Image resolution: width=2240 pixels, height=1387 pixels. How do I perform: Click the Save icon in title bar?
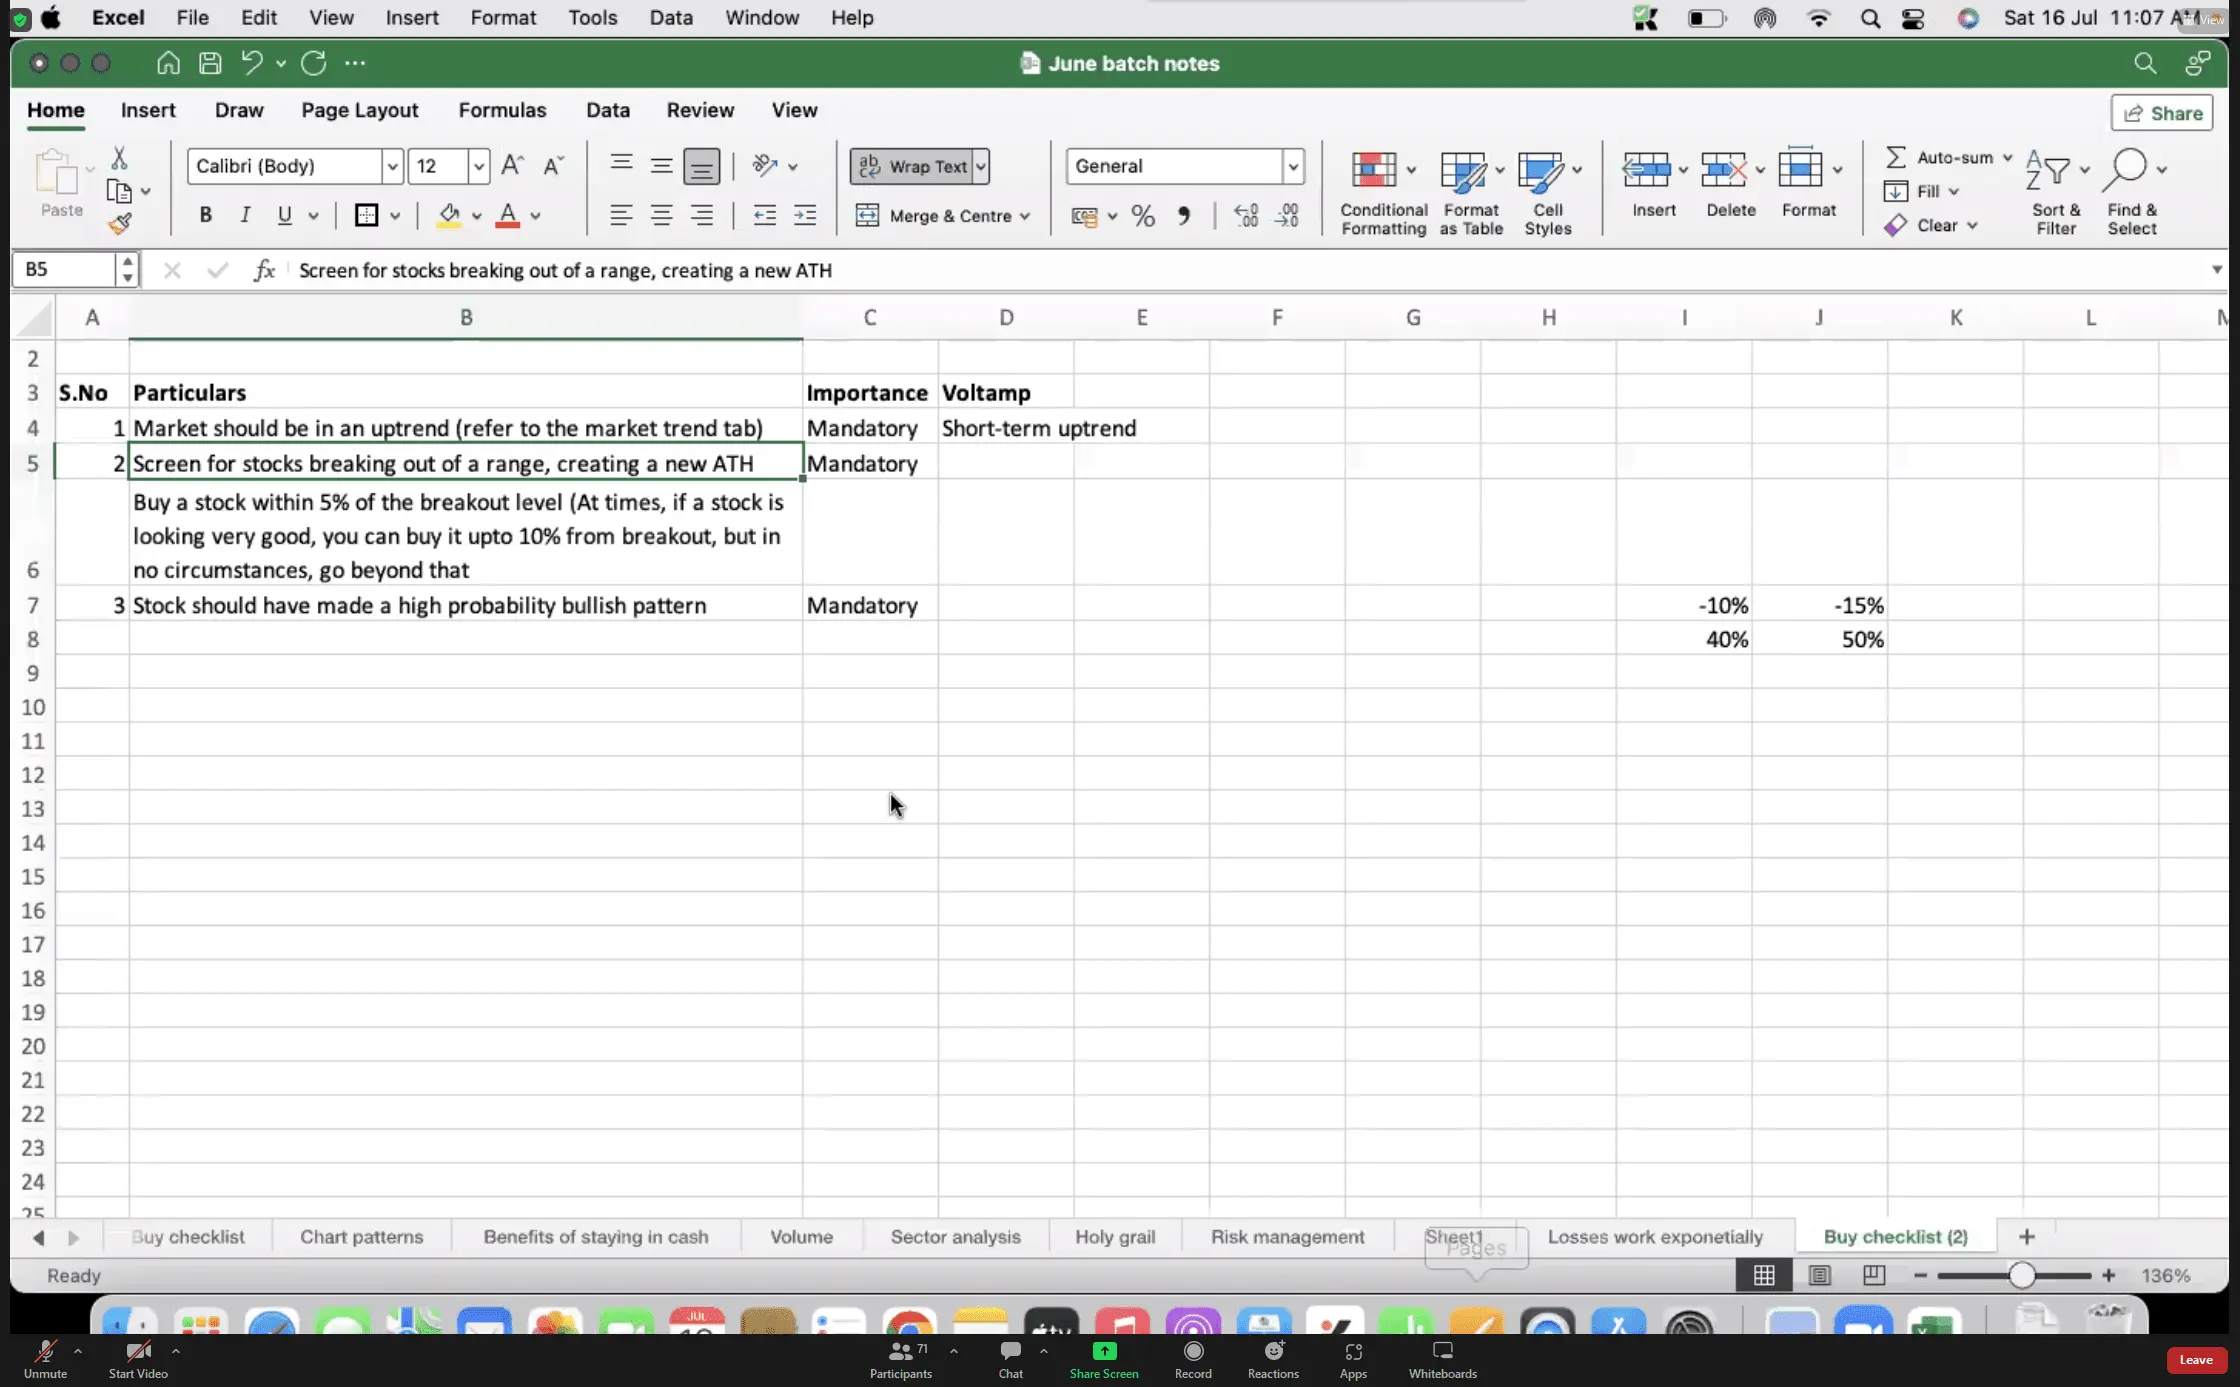tap(210, 63)
